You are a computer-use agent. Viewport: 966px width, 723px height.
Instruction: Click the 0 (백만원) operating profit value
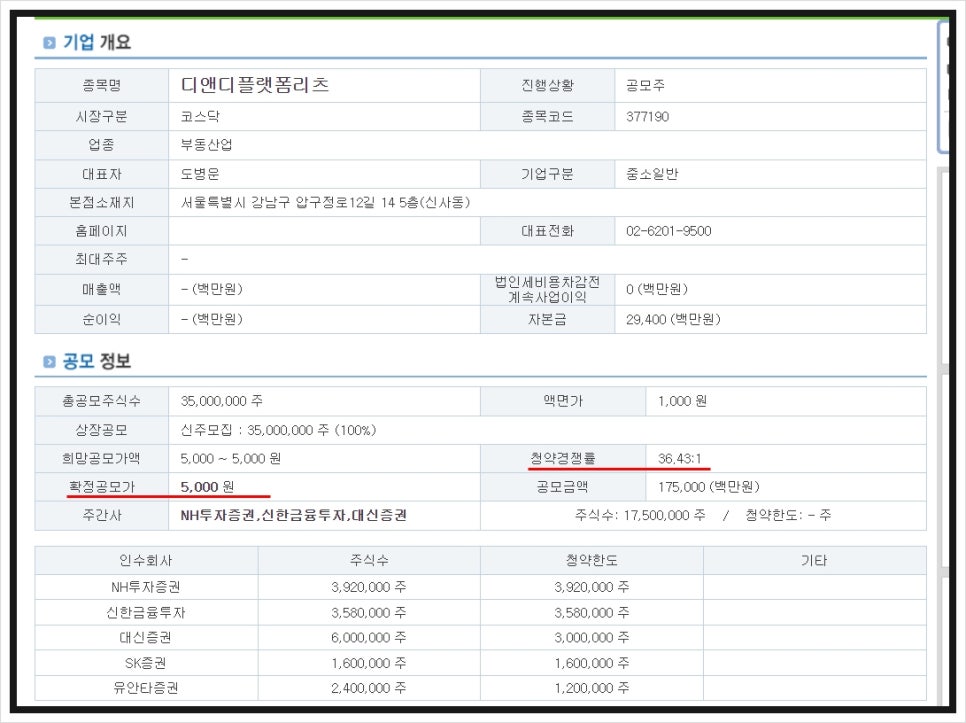pos(657,289)
